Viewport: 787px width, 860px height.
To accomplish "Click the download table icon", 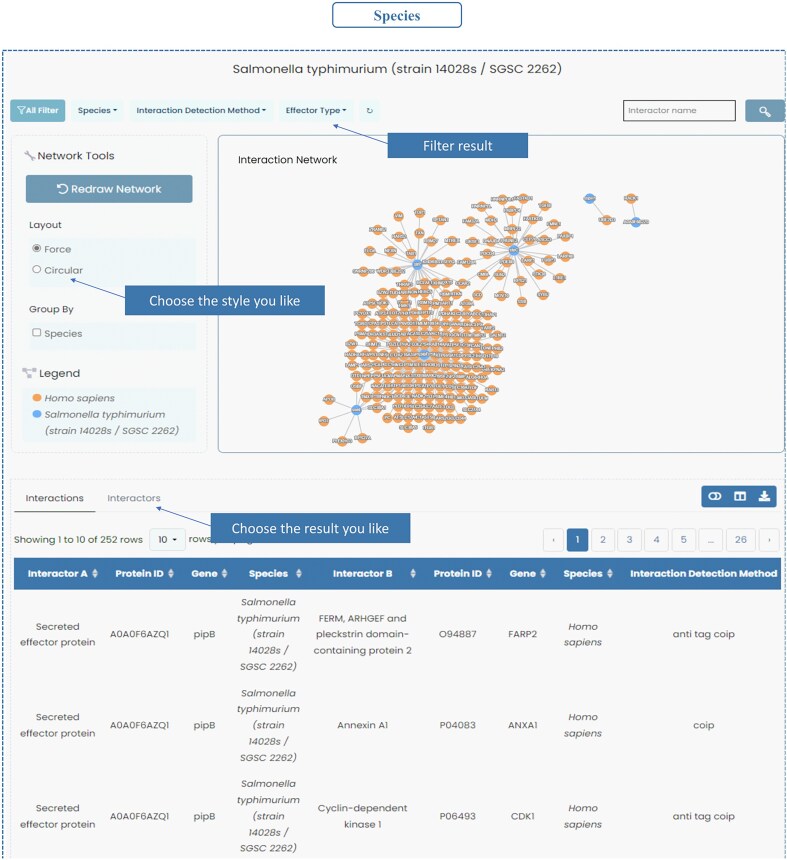I will pos(764,496).
